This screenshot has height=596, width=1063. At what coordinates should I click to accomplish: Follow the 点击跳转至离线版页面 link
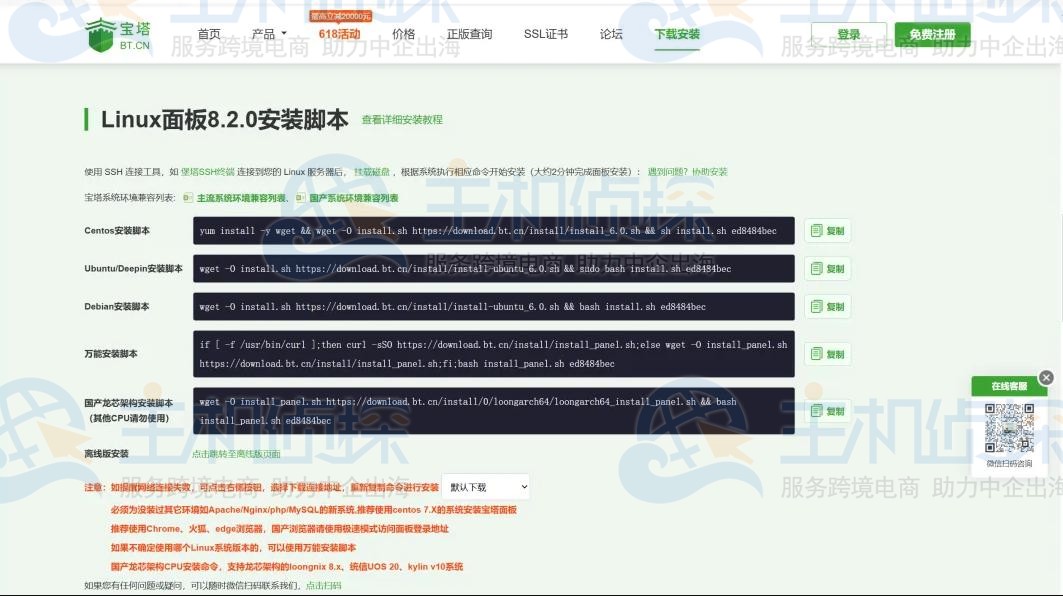(x=236, y=454)
